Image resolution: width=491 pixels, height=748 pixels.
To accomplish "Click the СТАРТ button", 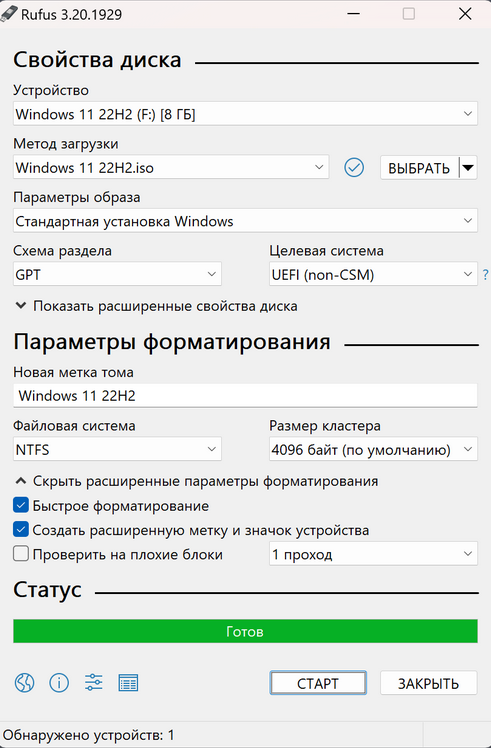I will 318,683.
